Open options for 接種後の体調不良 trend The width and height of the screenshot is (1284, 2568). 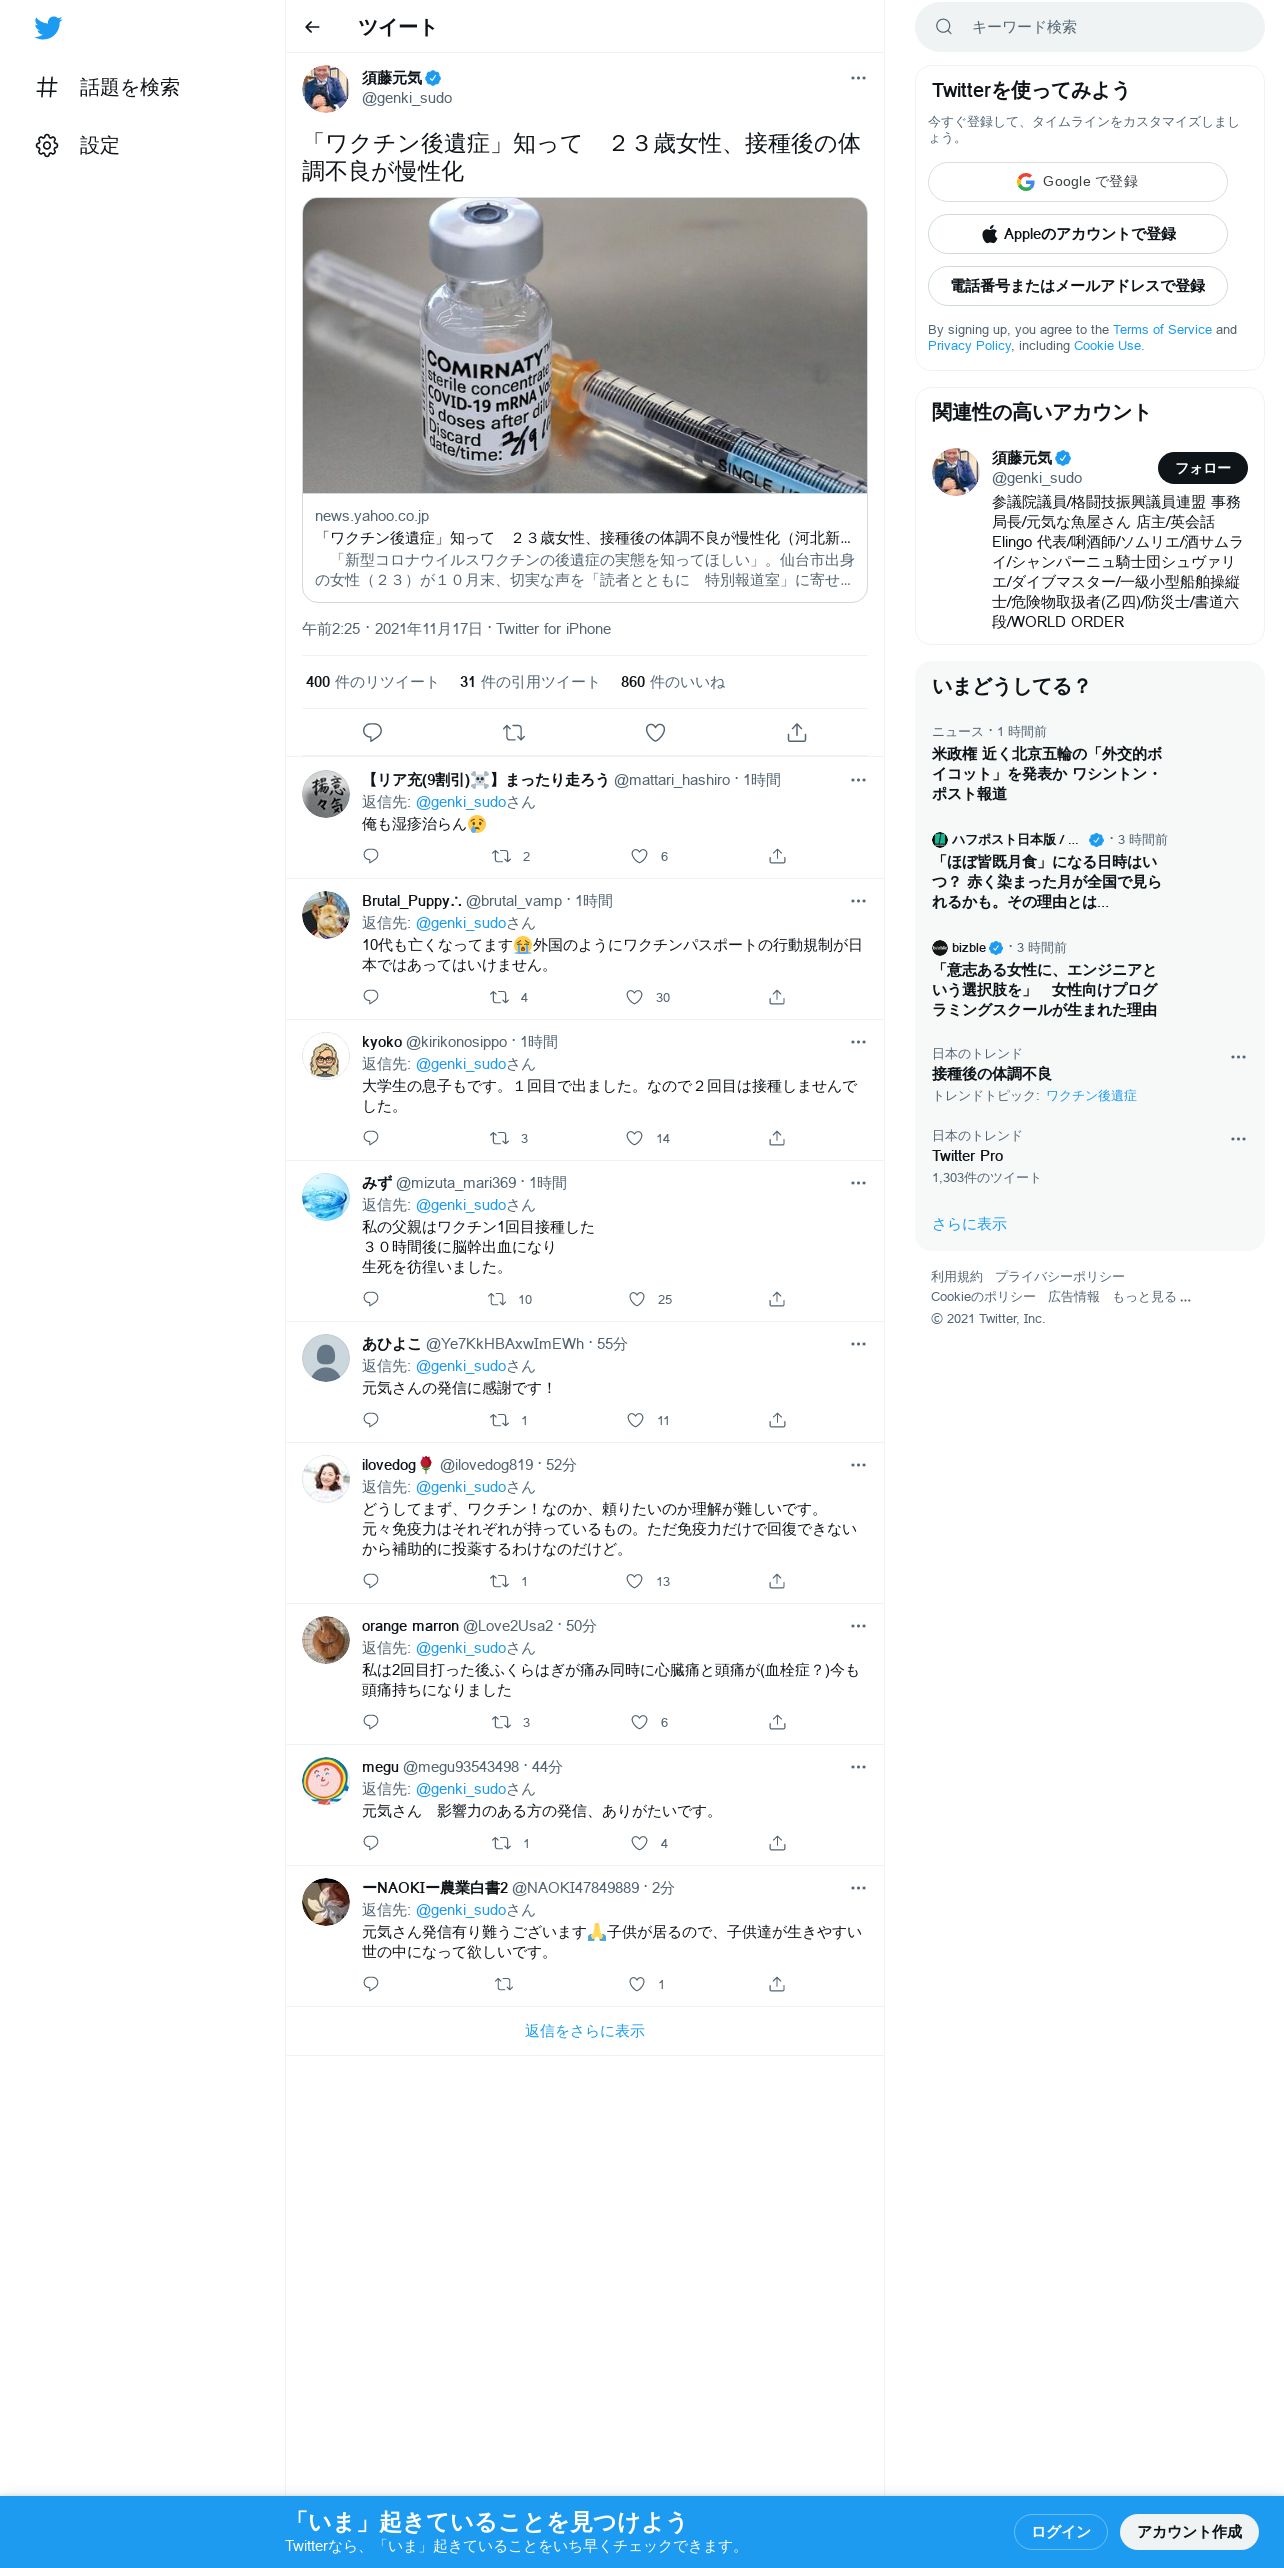(x=1238, y=1057)
